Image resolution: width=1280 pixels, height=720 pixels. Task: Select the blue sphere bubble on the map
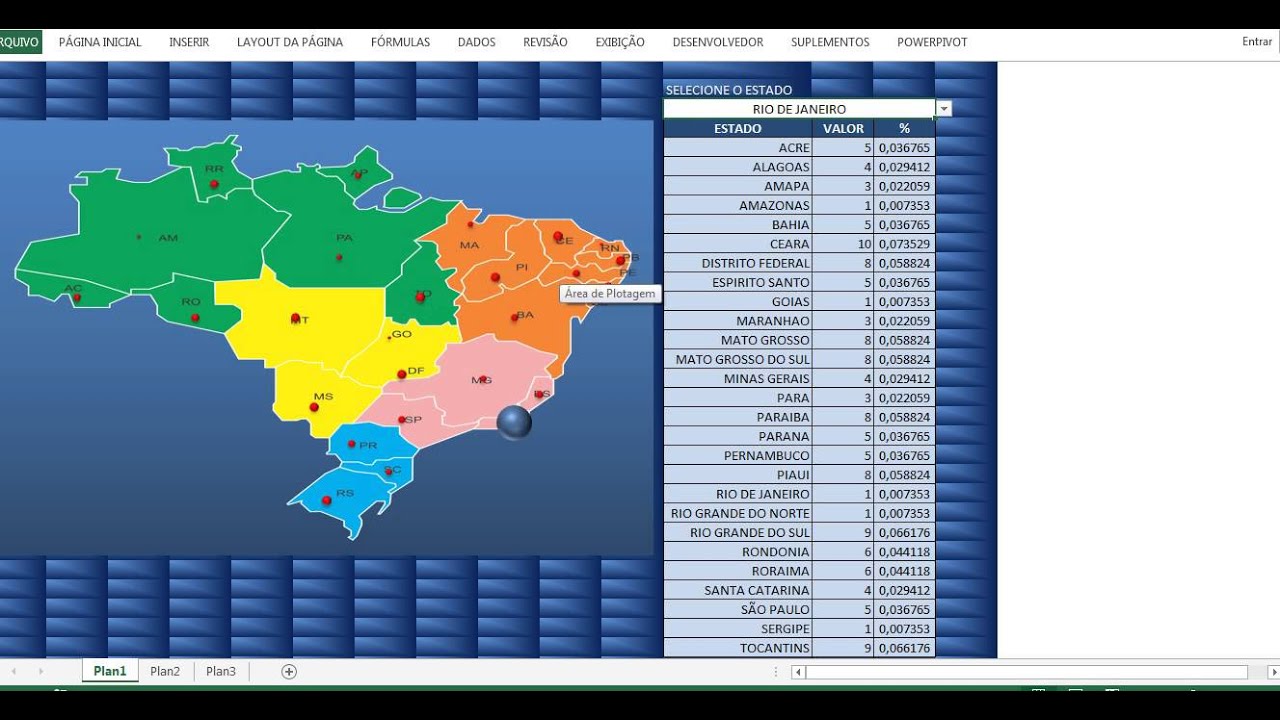(x=514, y=422)
